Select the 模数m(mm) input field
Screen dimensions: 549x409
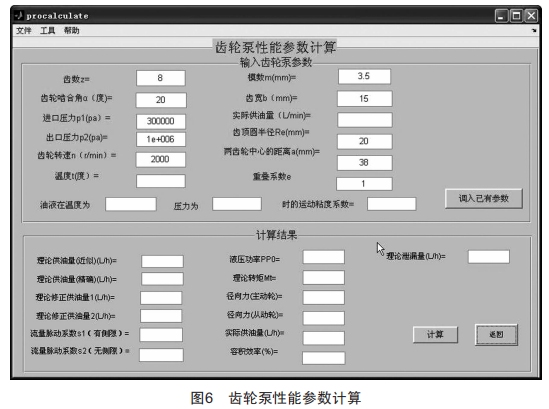pyautogui.click(x=364, y=76)
